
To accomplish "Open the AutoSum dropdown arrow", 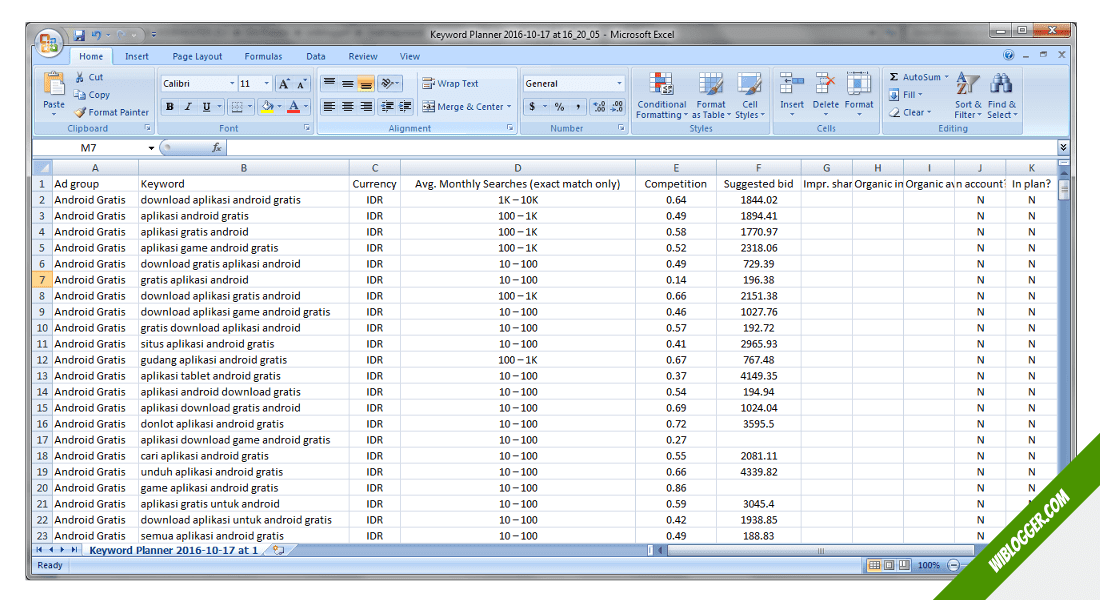I will 946,77.
